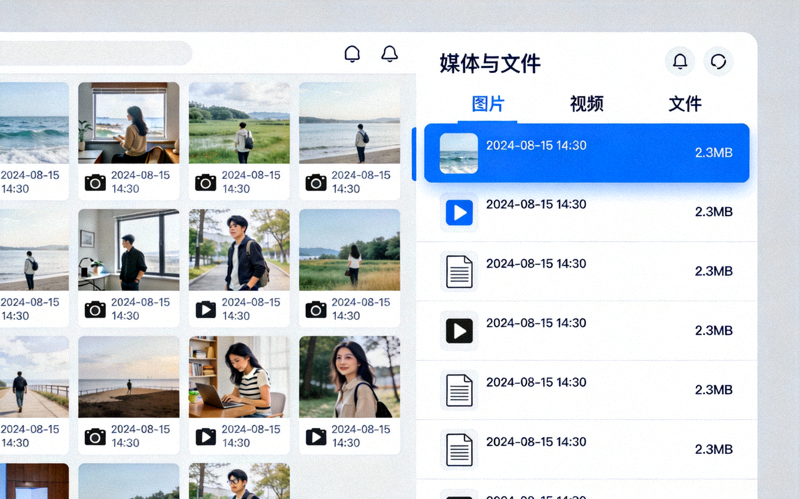
Task: Click video icon under woman-with-laptop photo
Action: pos(206,436)
